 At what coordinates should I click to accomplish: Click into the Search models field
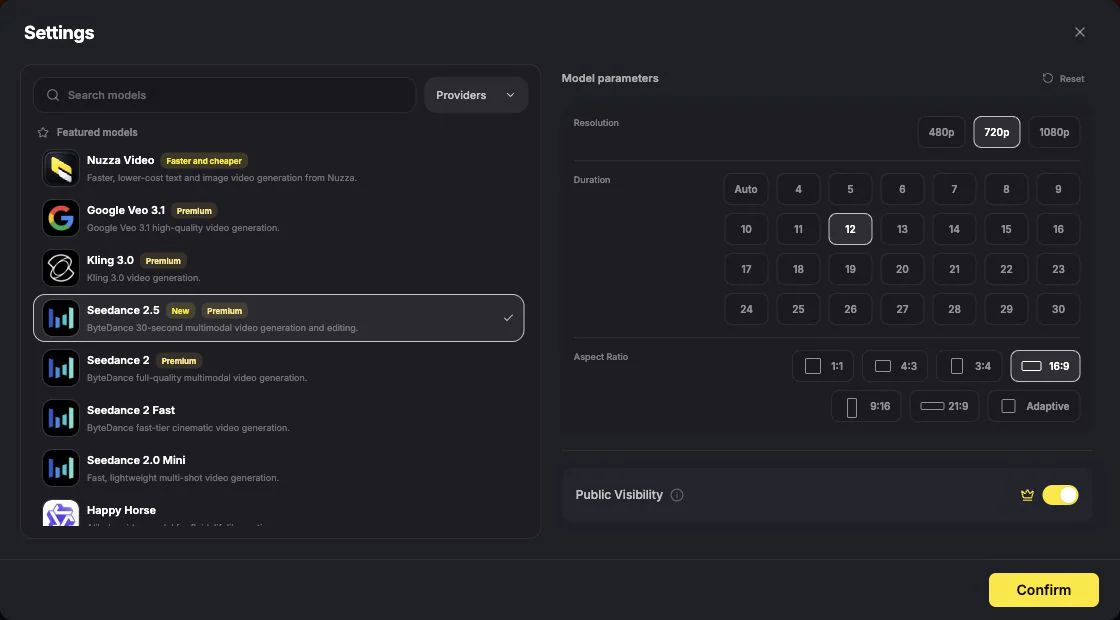click(x=224, y=95)
